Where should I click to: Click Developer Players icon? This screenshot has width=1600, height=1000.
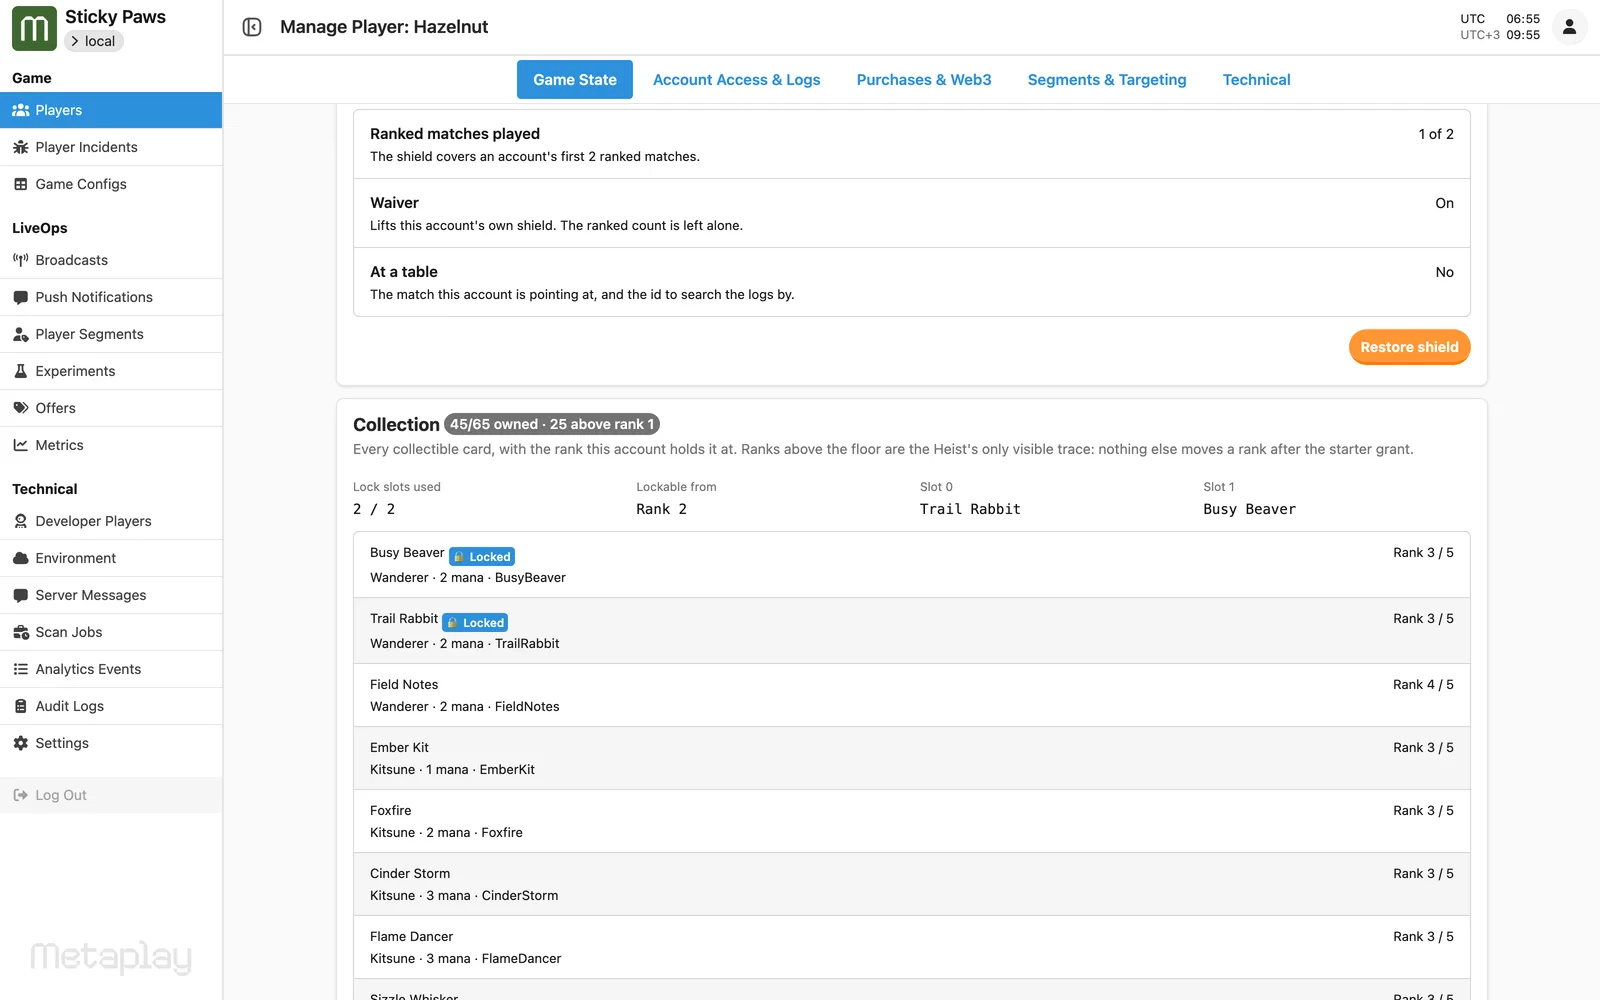click(x=20, y=521)
